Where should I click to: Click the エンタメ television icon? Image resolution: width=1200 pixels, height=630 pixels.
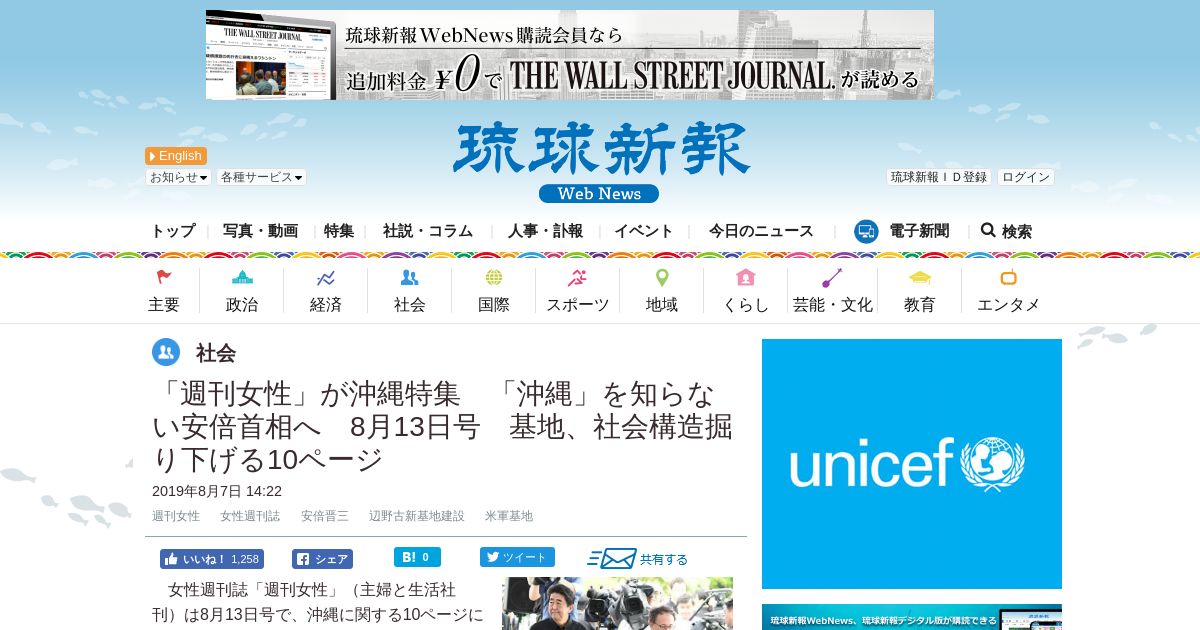pyautogui.click(x=1008, y=278)
